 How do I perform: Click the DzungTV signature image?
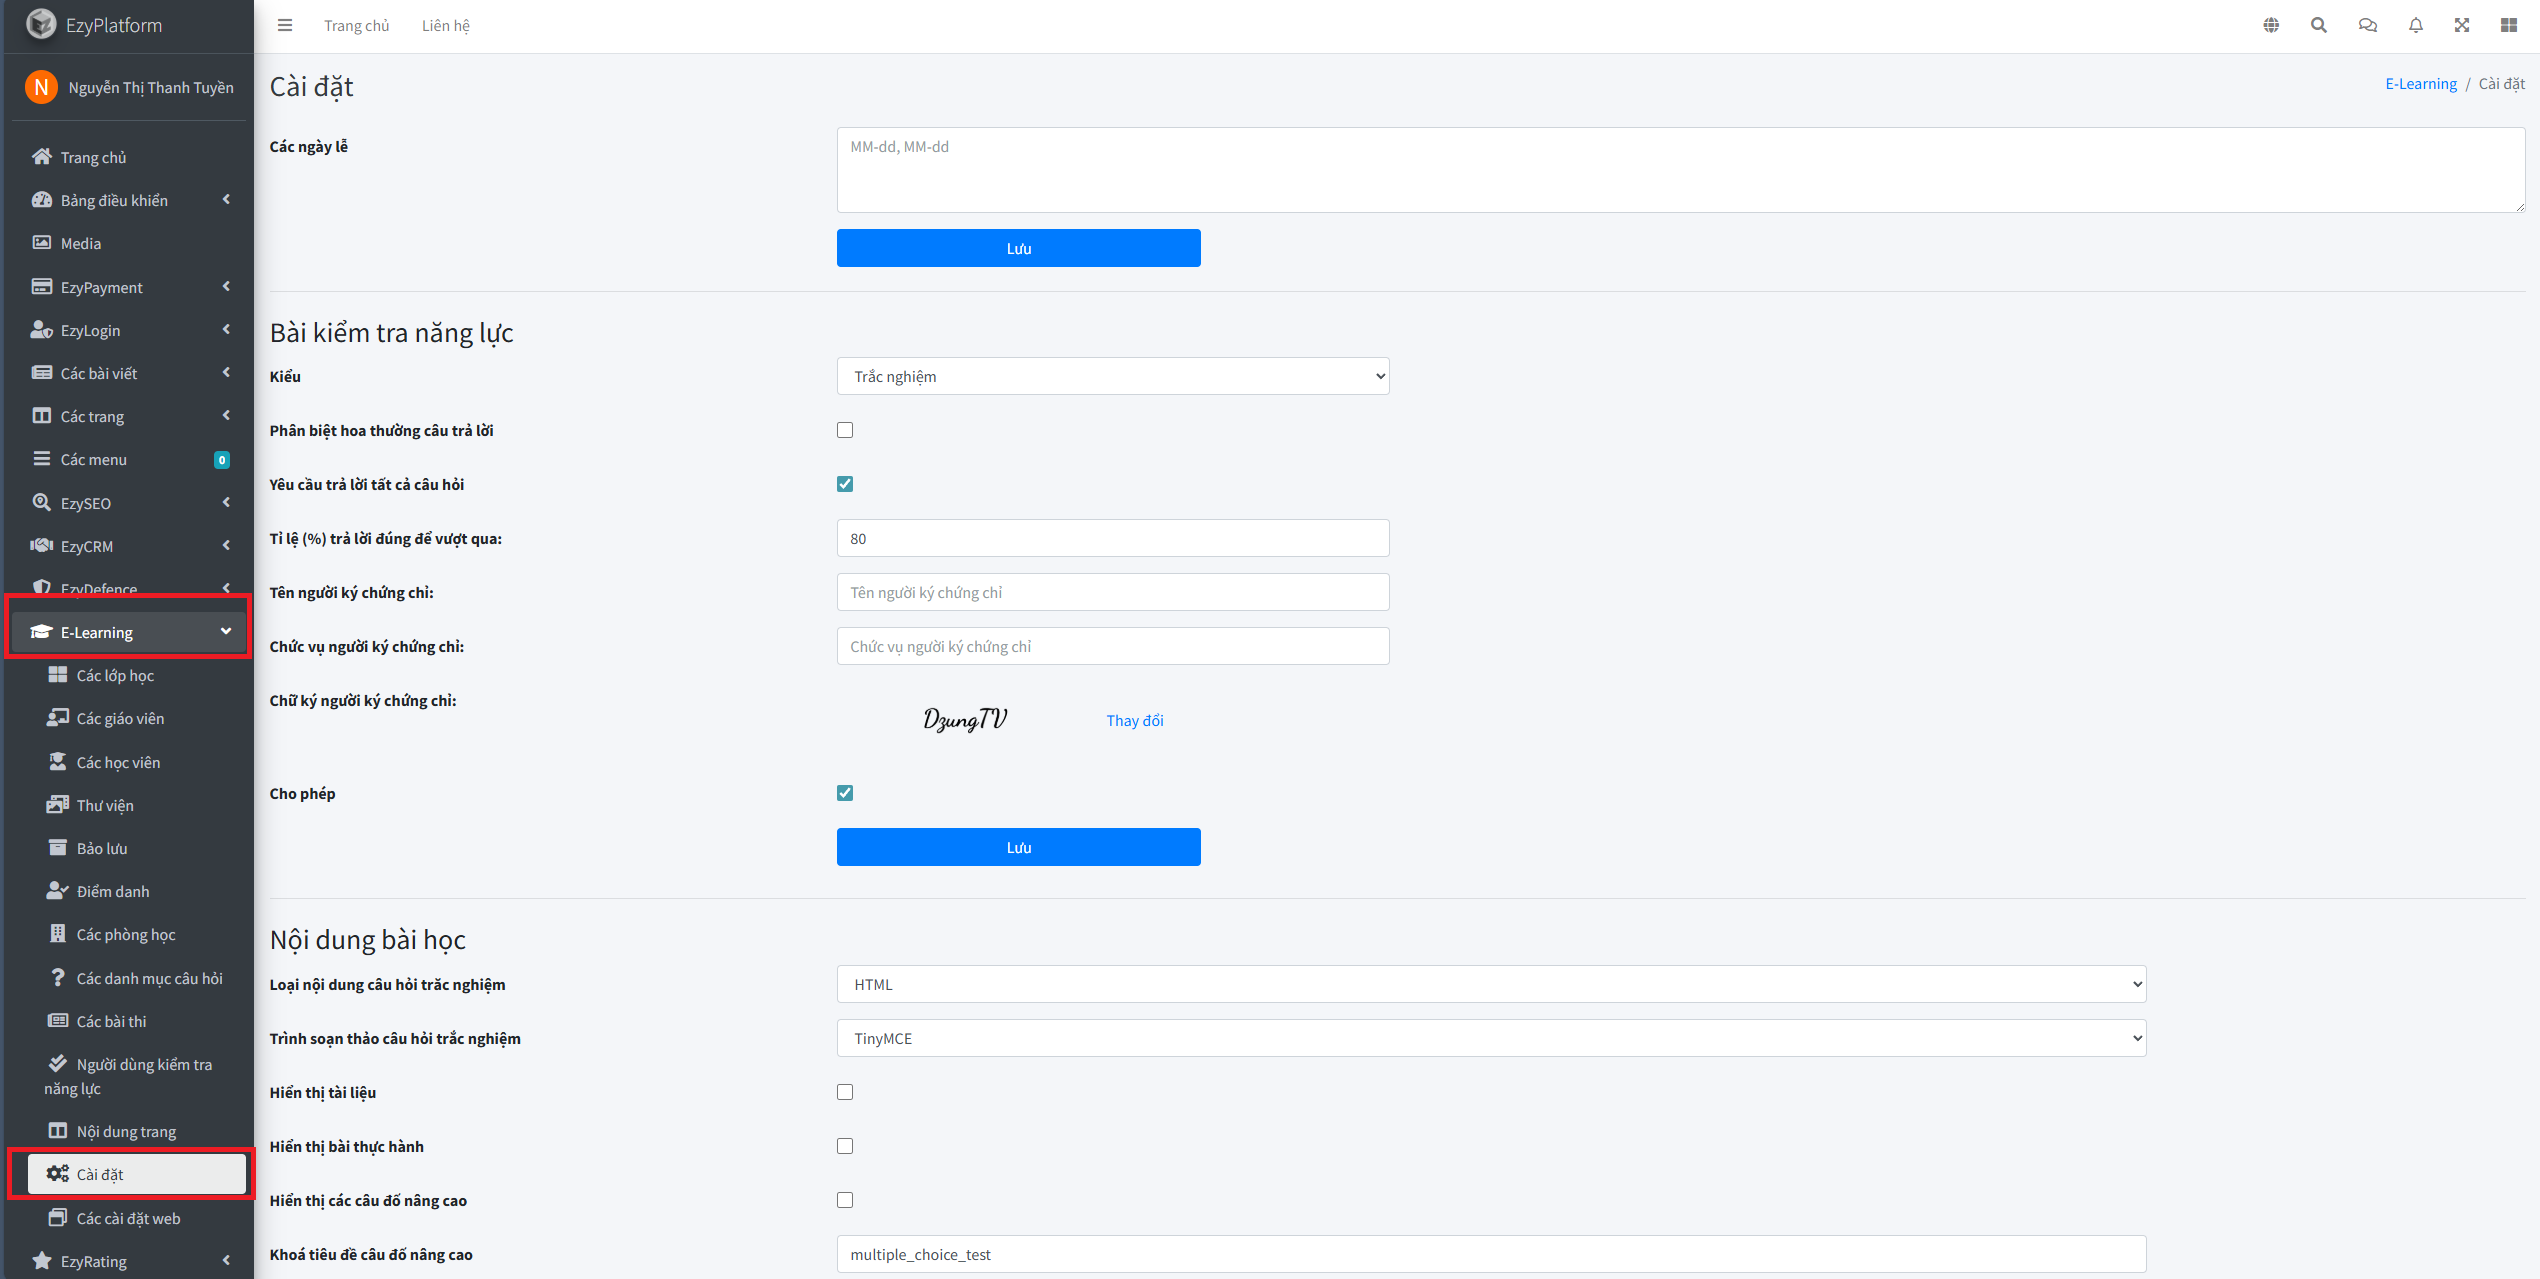965,719
